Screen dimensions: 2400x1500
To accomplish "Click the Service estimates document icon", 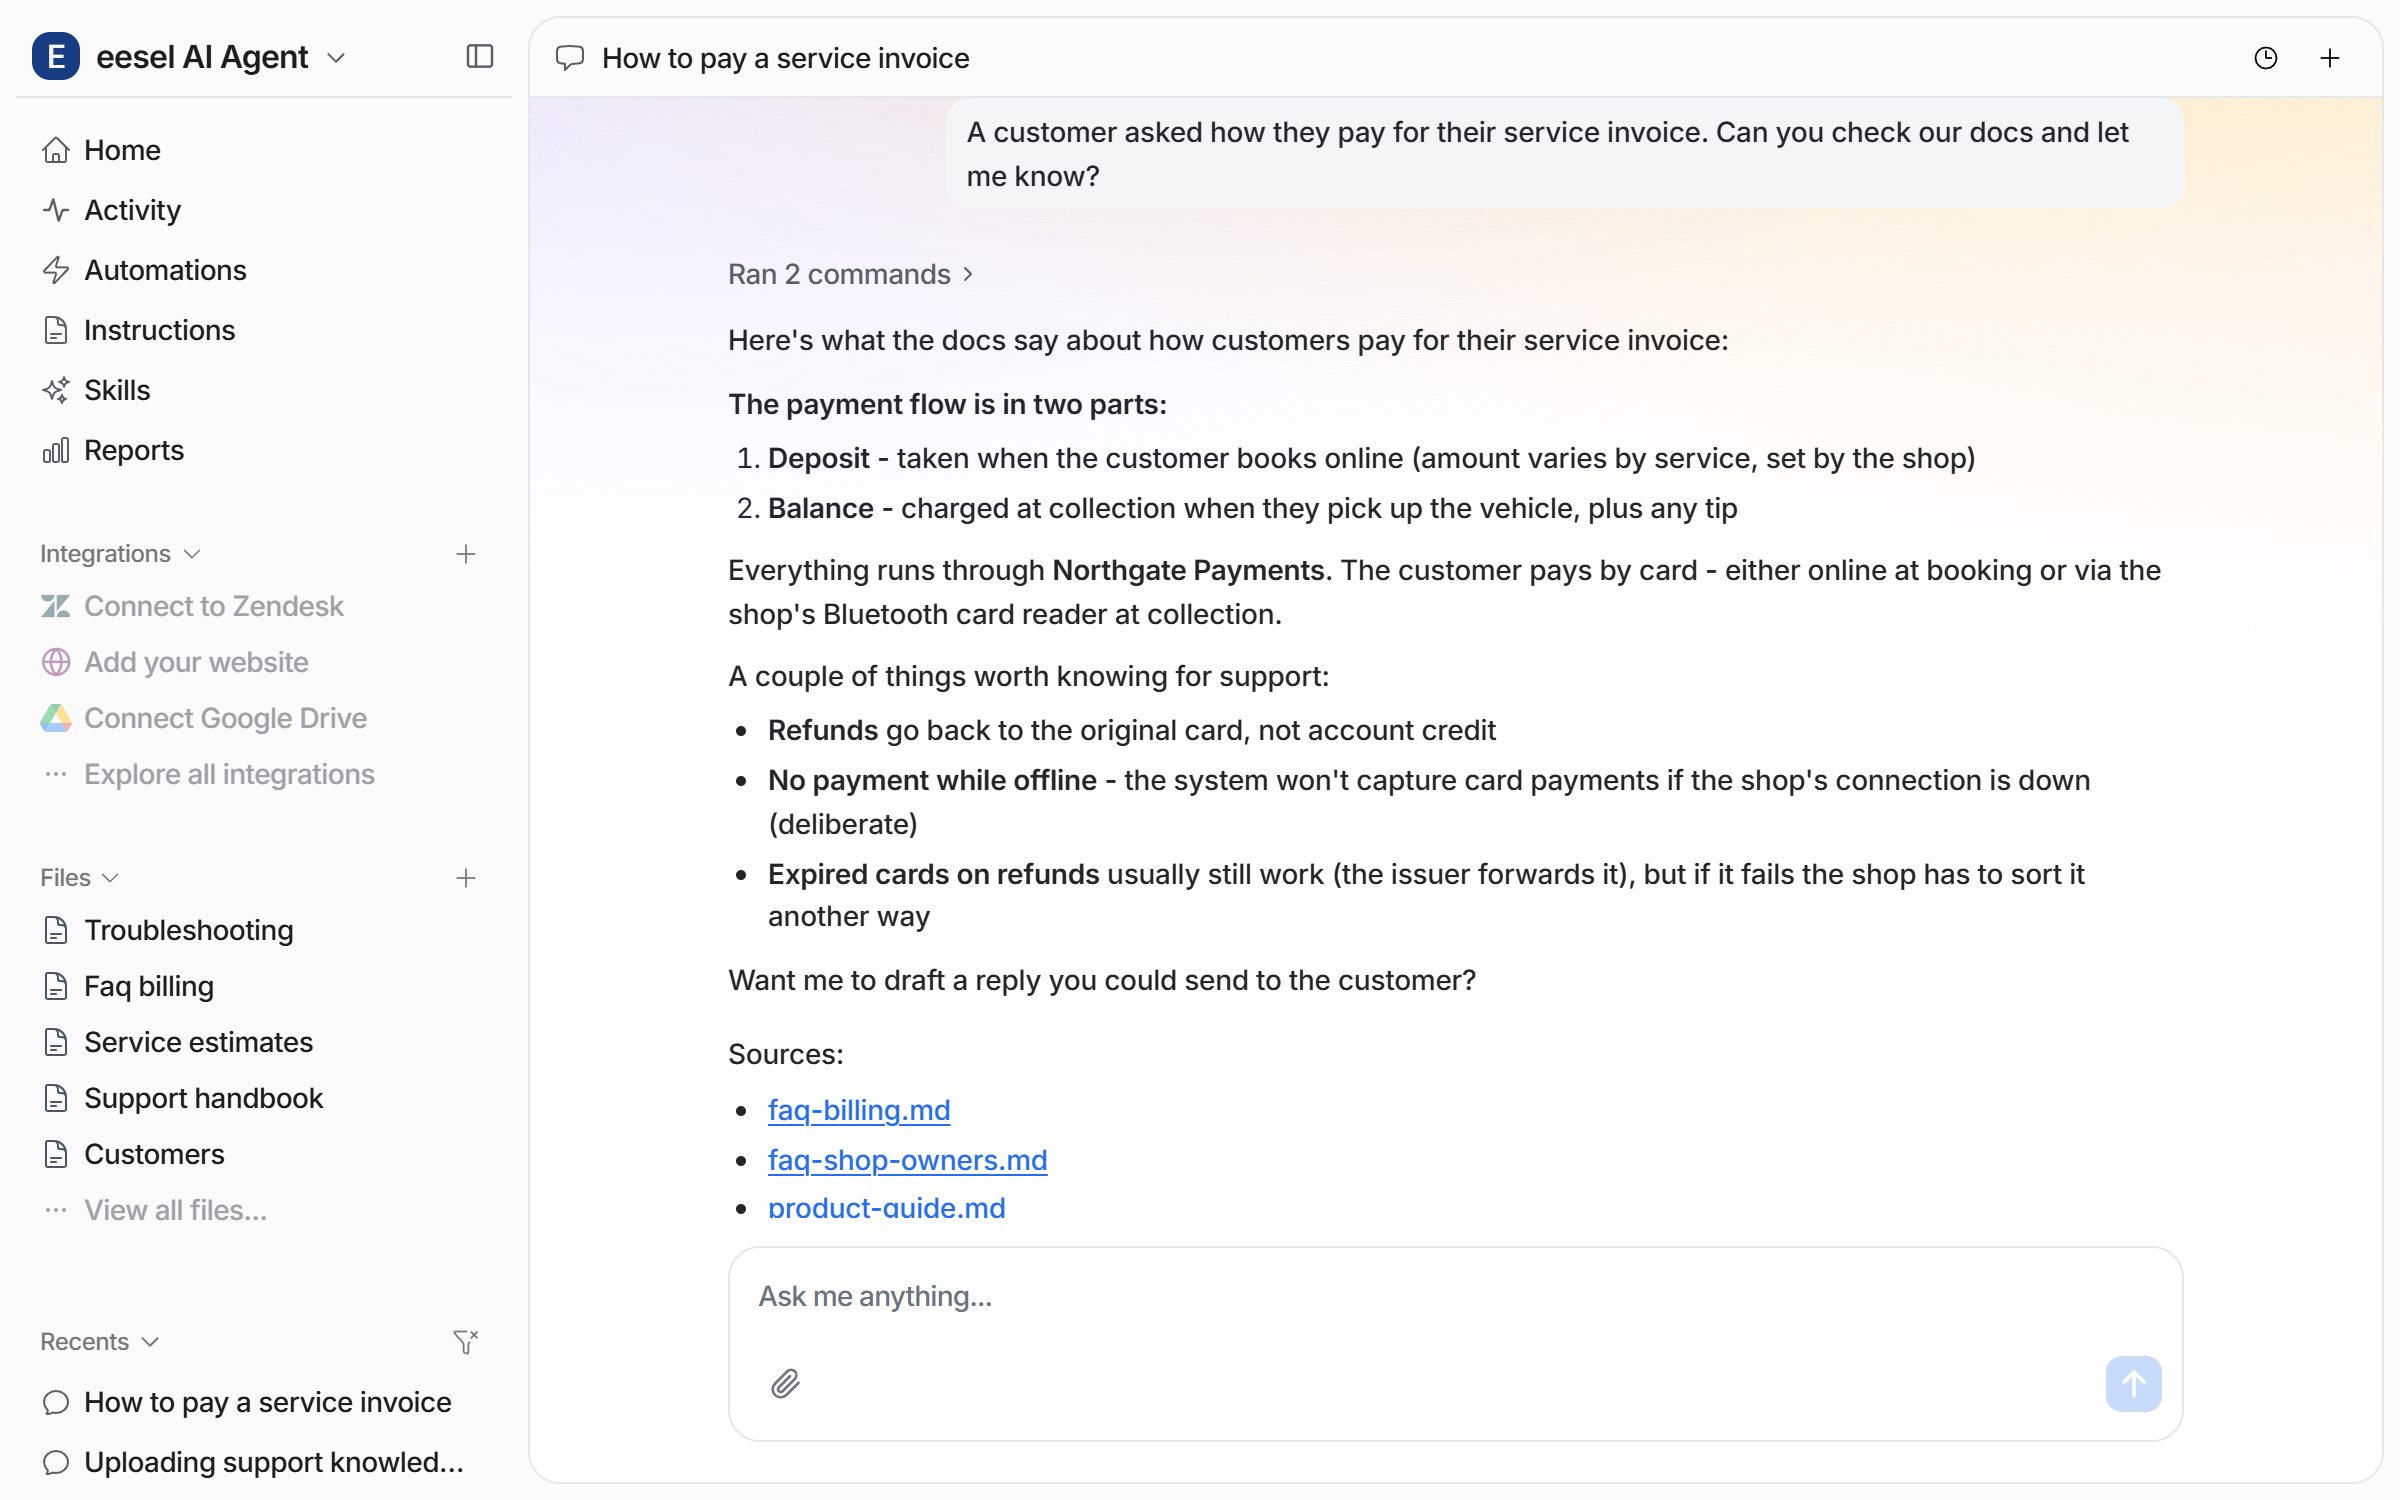I will click(x=56, y=1042).
